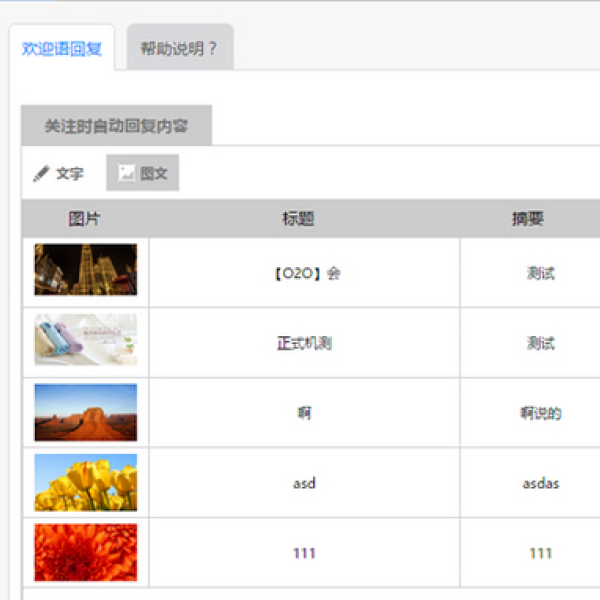The width and height of the screenshot is (600, 600).
Task: Select the 关注时自动回复内容 section tab
Action: (117, 126)
